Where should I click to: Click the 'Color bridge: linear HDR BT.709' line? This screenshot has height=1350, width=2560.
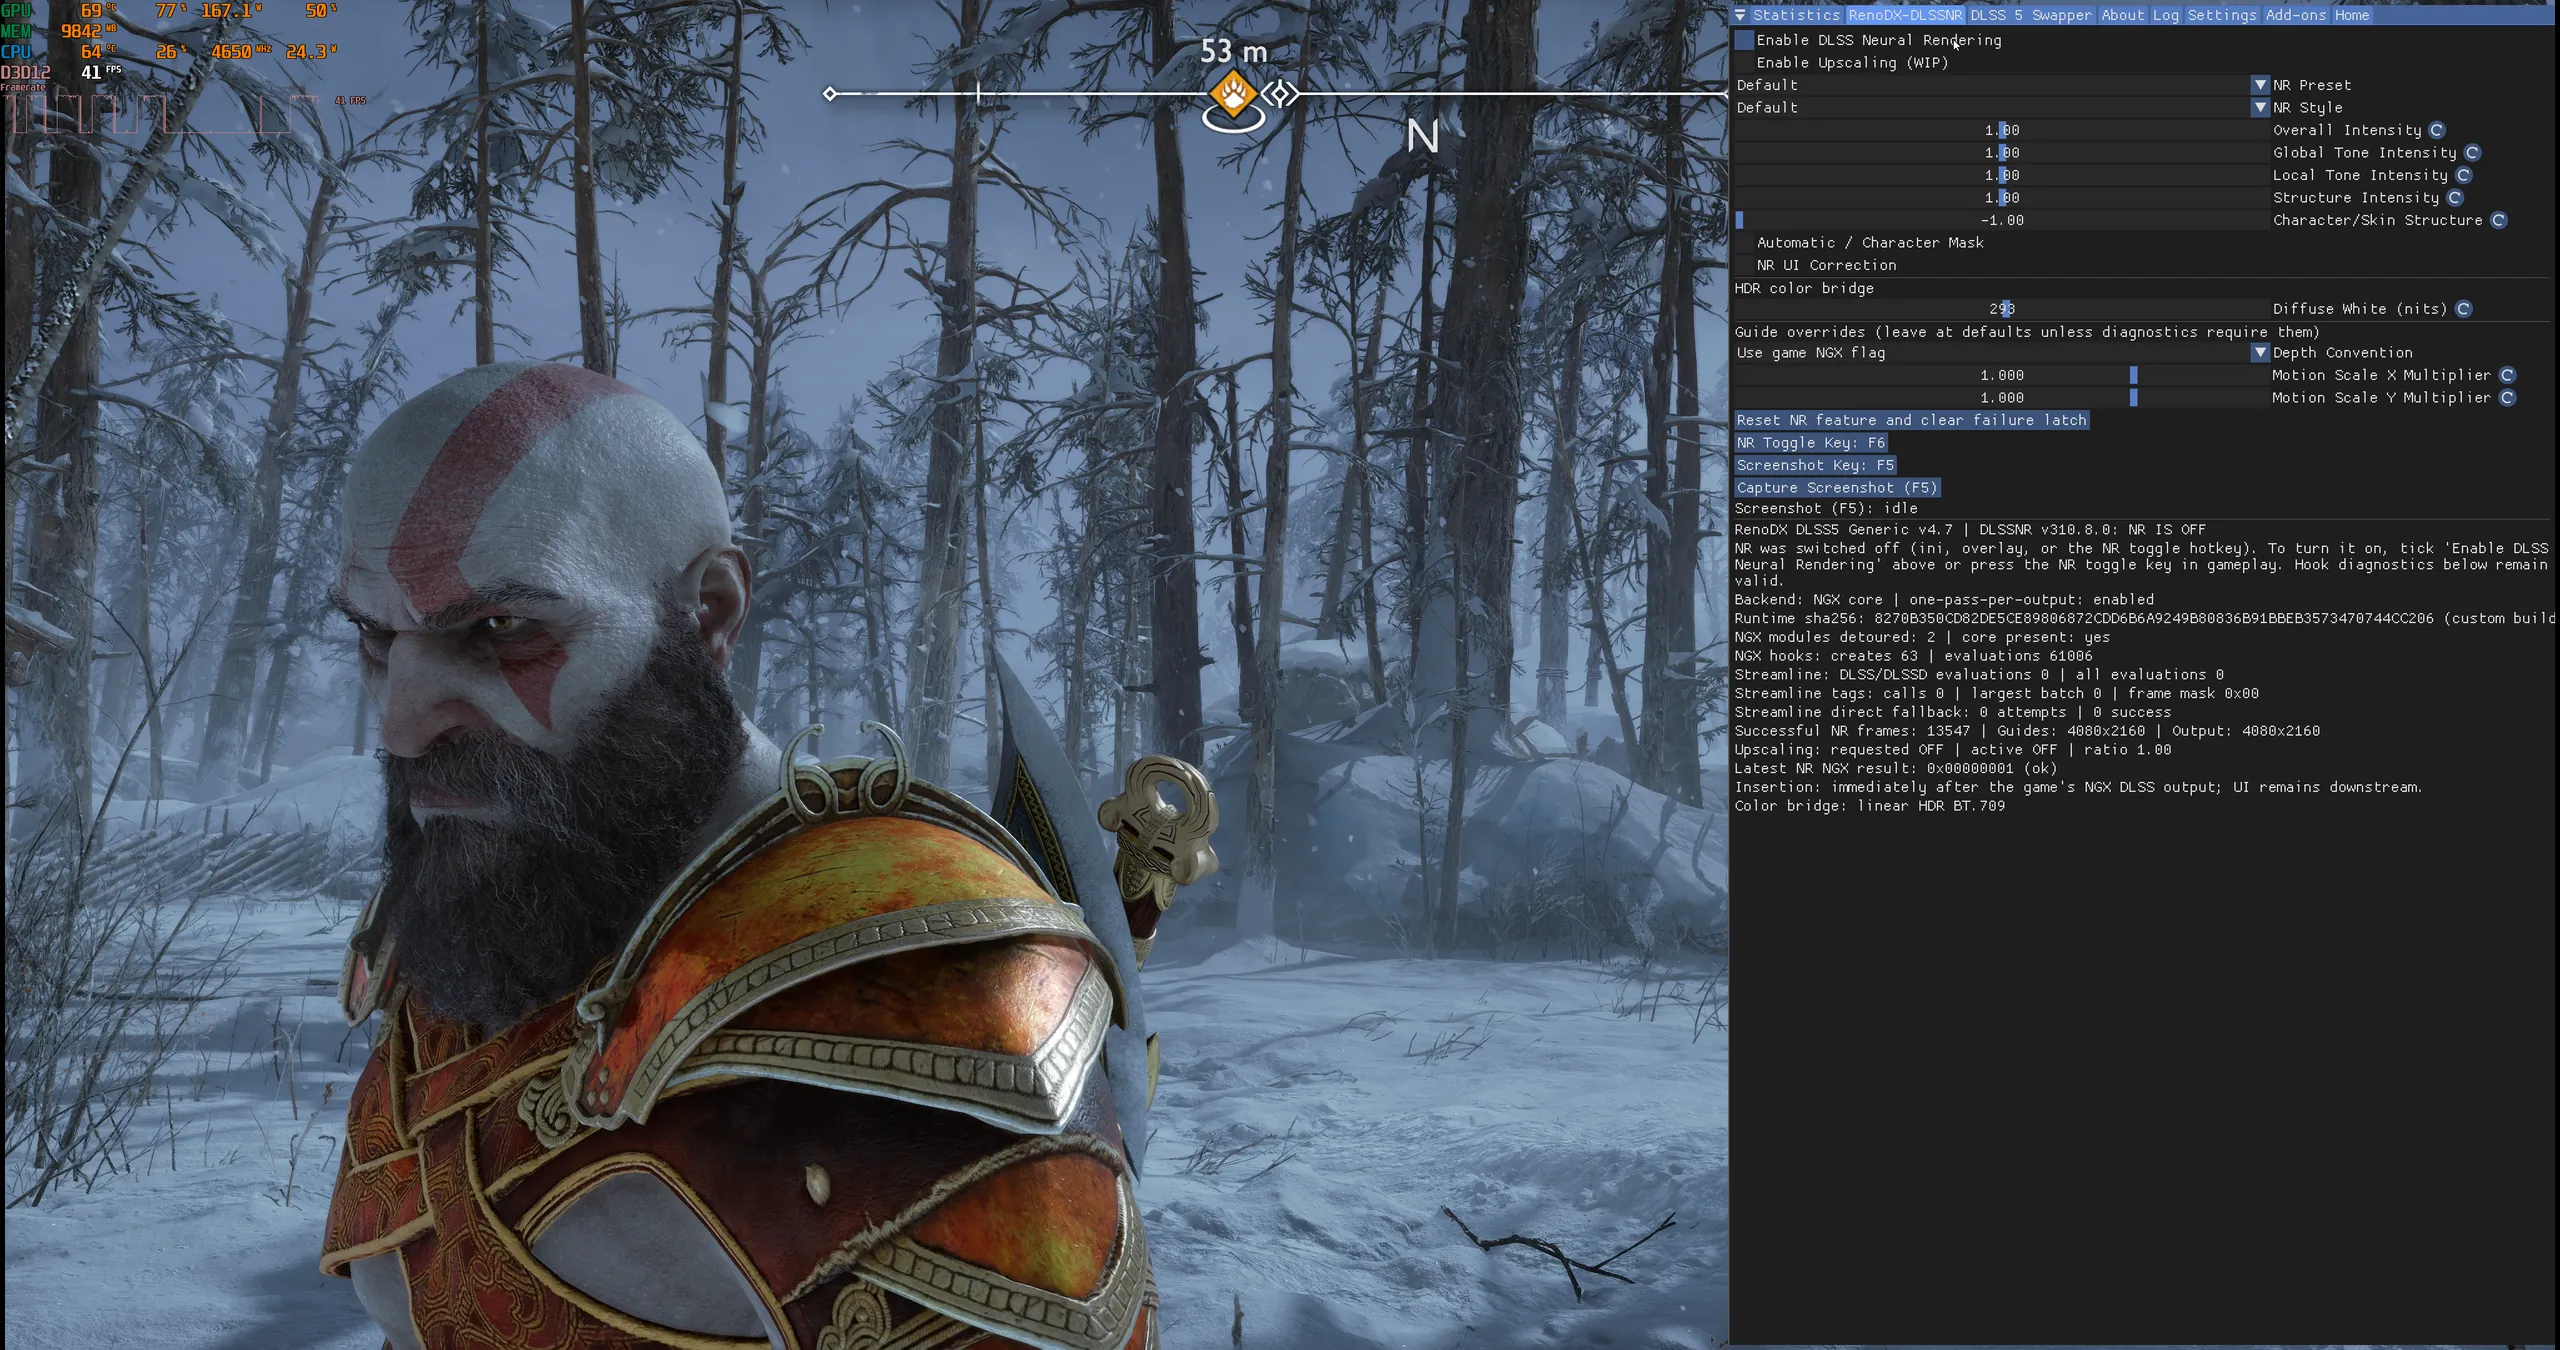pyautogui.click(x=1870, y=806)
